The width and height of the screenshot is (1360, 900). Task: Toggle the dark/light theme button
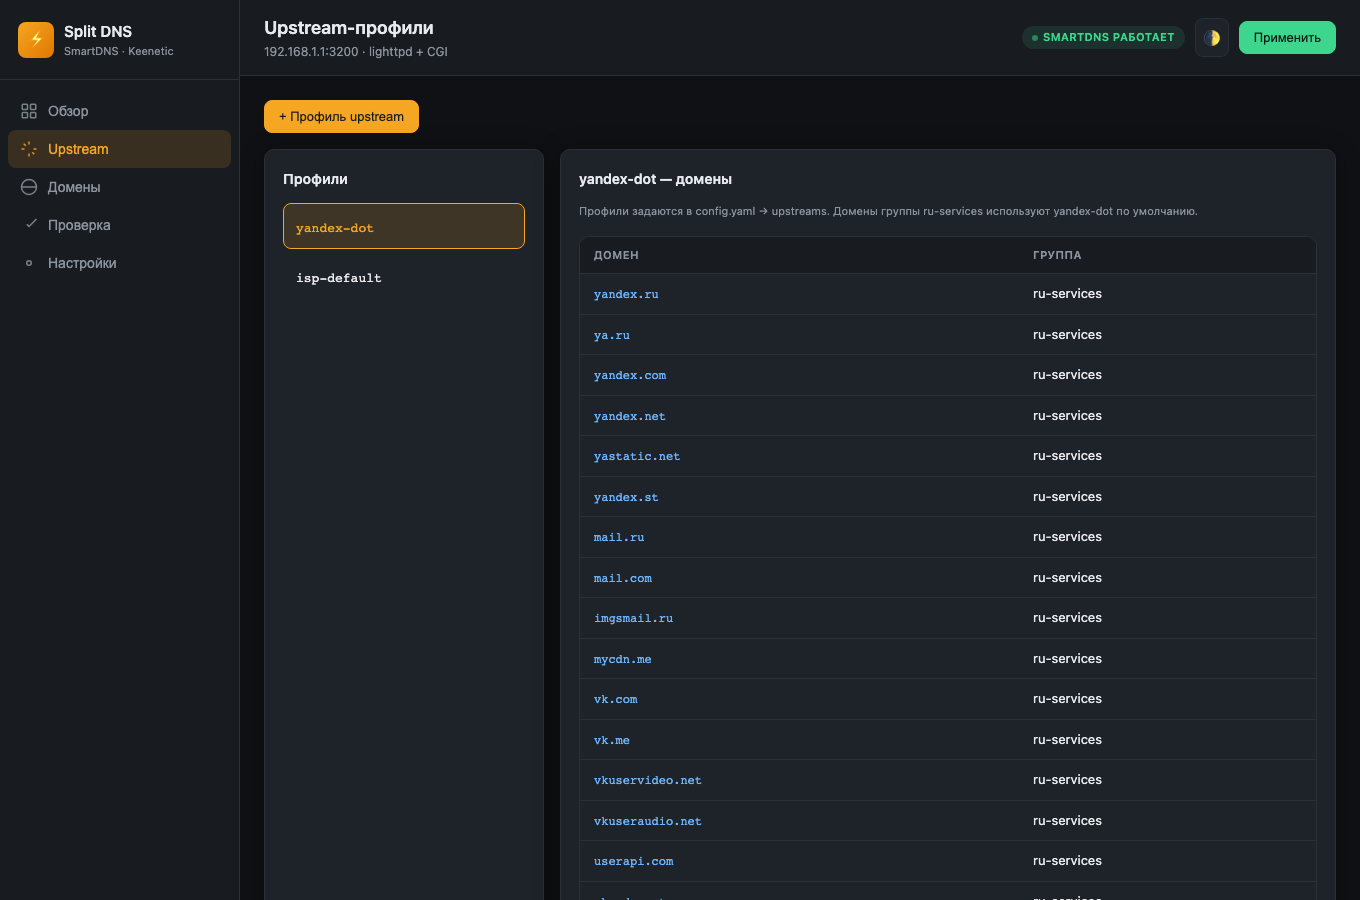point(1212,38)
